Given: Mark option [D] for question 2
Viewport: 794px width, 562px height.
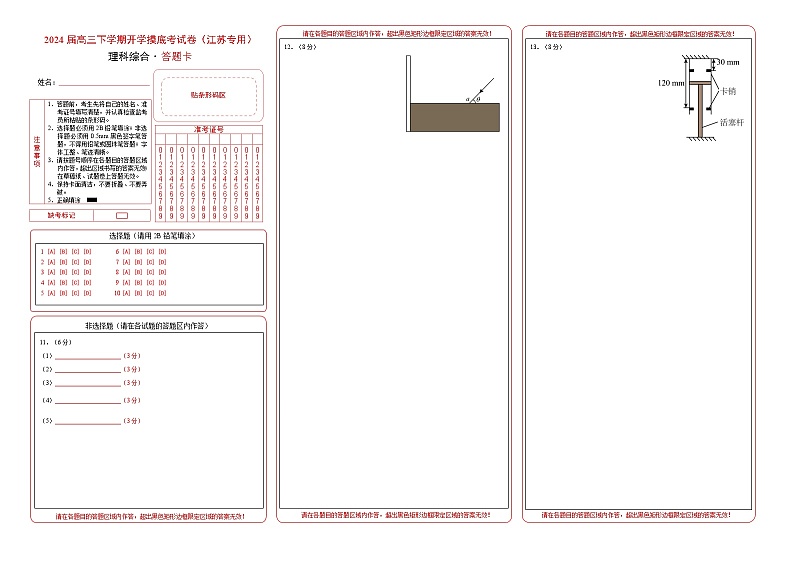Looking at the screenshot, I should click(88, 262).
